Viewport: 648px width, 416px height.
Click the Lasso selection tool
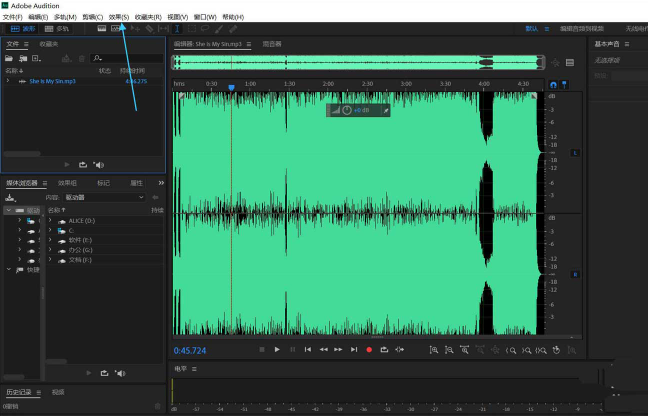pos(205,29)
